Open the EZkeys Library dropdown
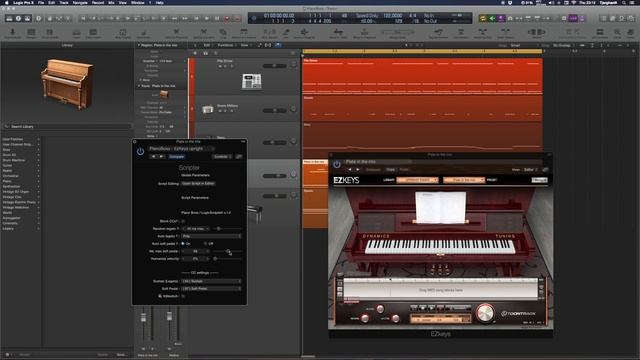 tap(417, 180)
